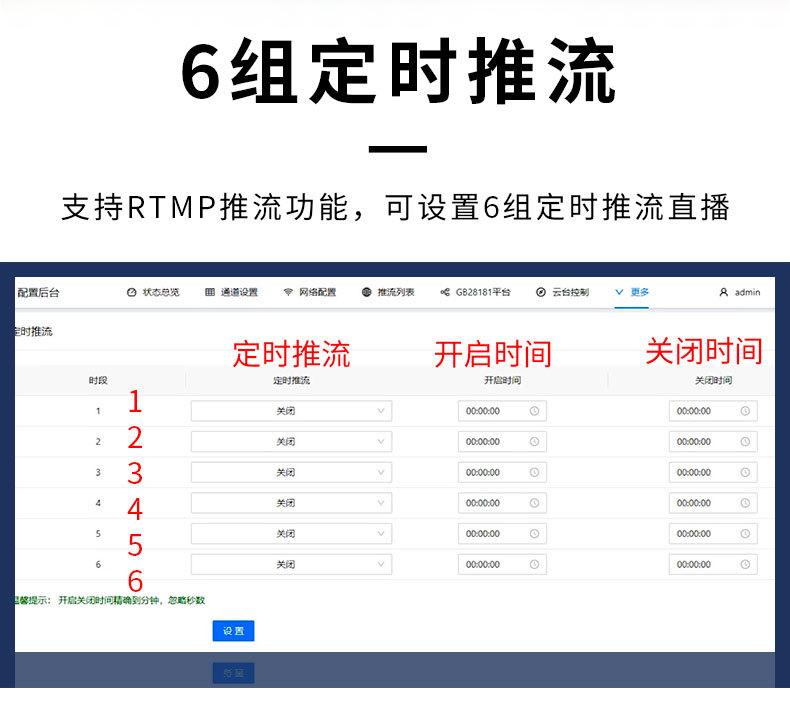Click the clock icon in row 3 end time

coord(745,473)
